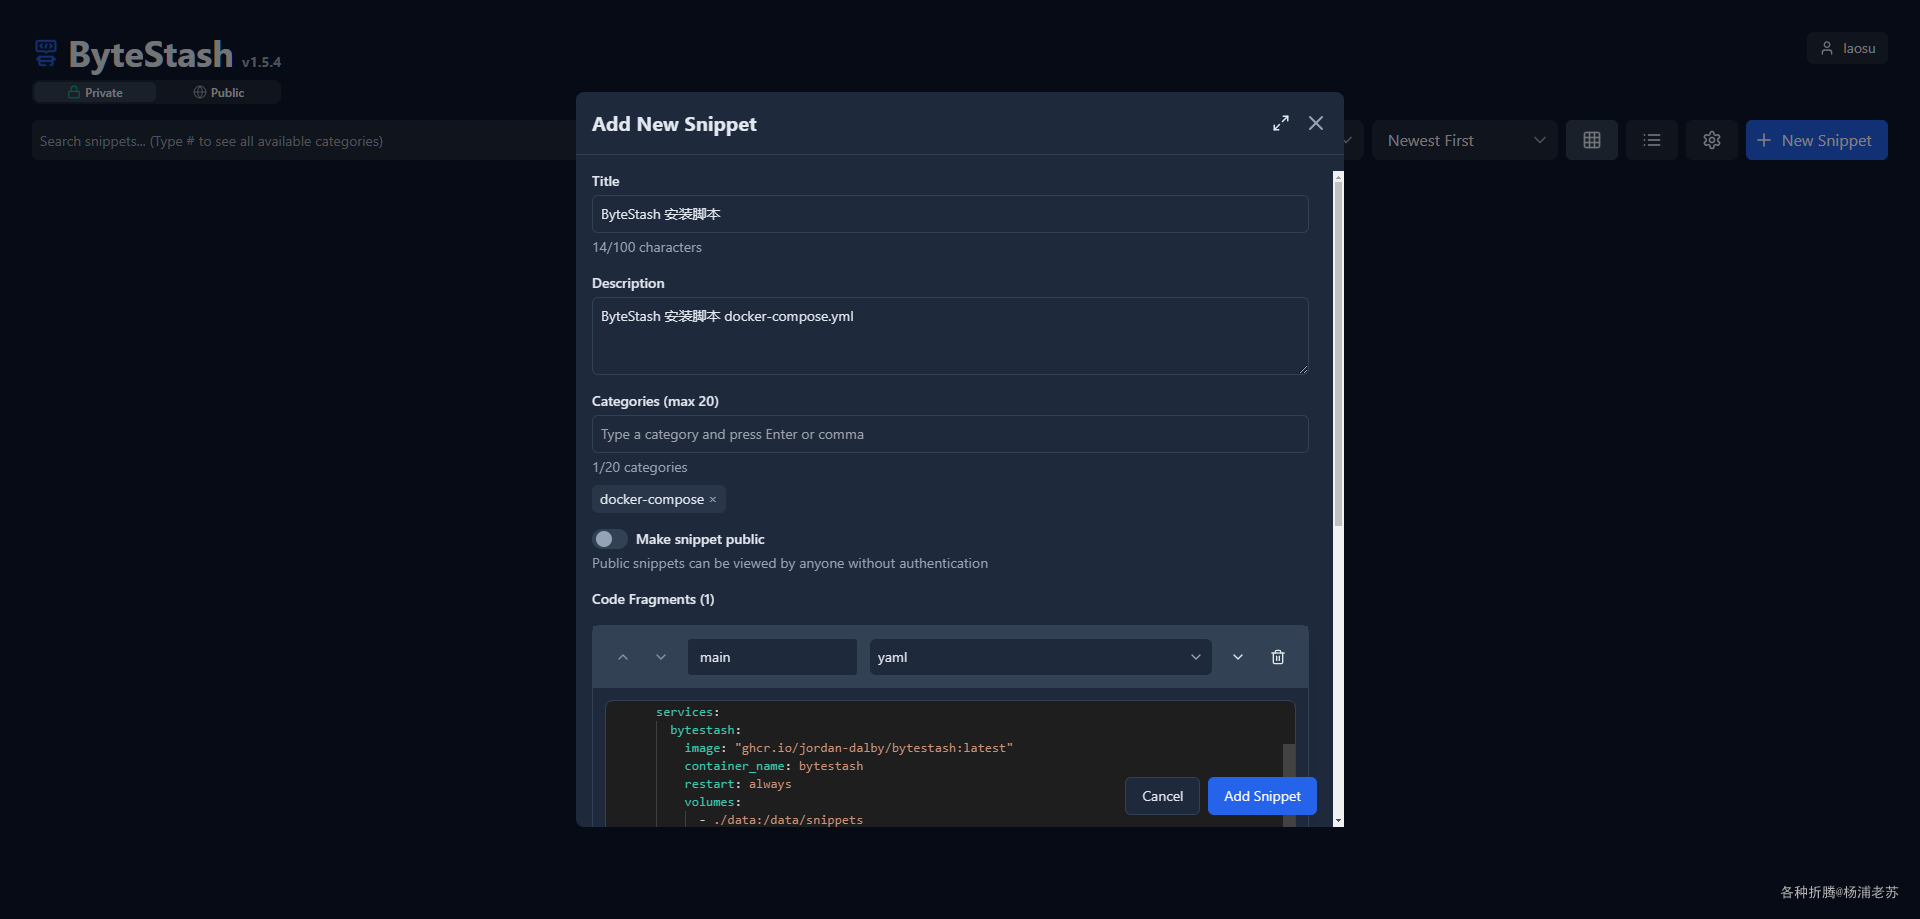
Task: Open the yaml language dropdown
Action: click(1039, 657)
